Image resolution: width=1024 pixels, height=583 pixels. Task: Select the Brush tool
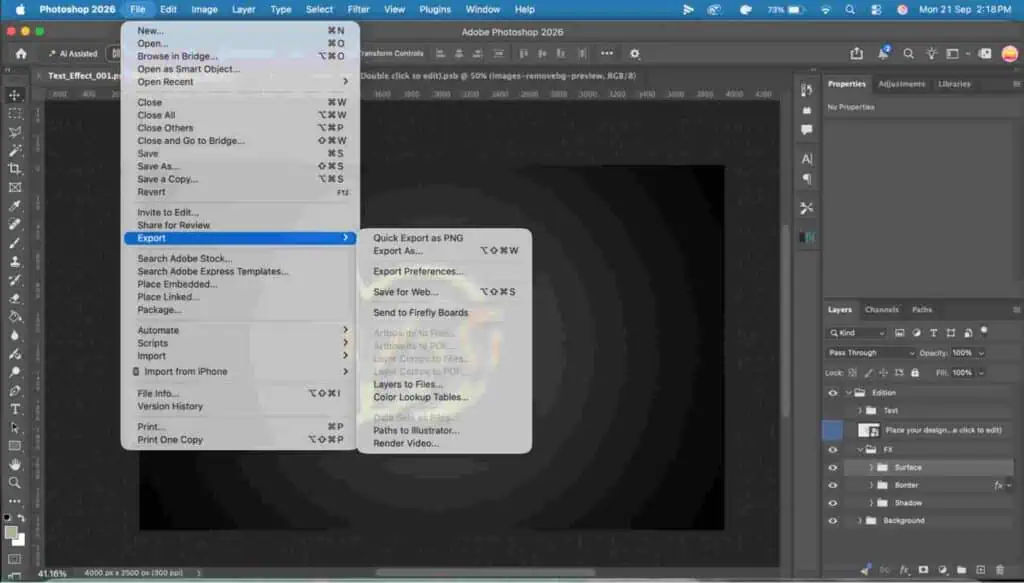pyautogui.click(x=14, y=243)
